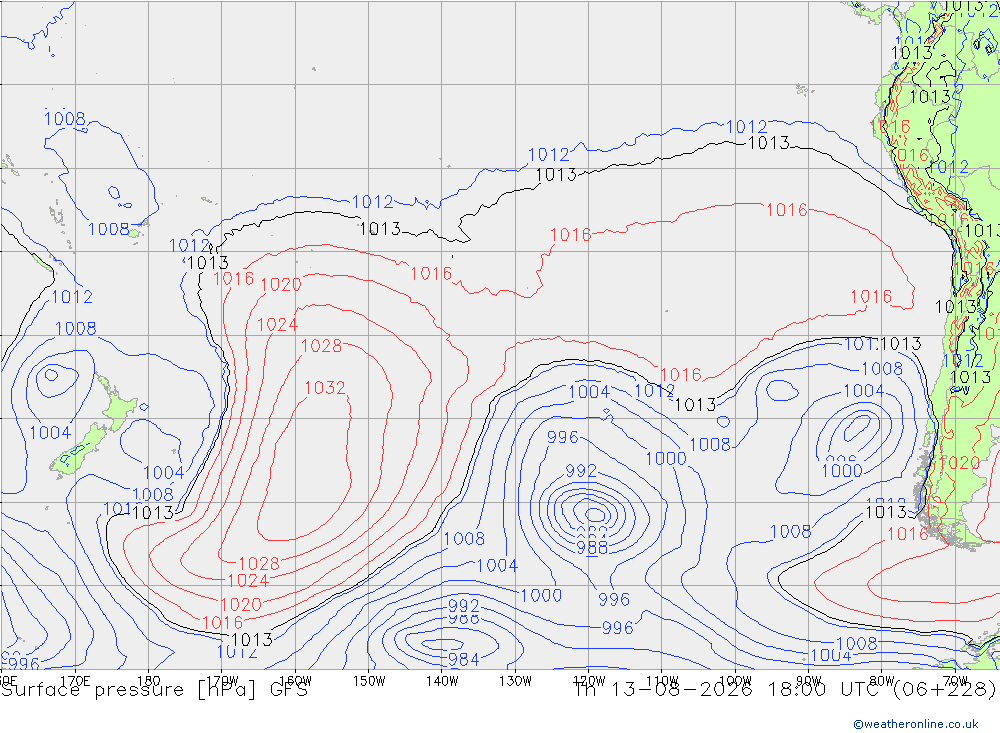The height and width of the screenshot is (733, 1000).
Task: Click the New Zealand South Island landmass
Action: [81, 448]
